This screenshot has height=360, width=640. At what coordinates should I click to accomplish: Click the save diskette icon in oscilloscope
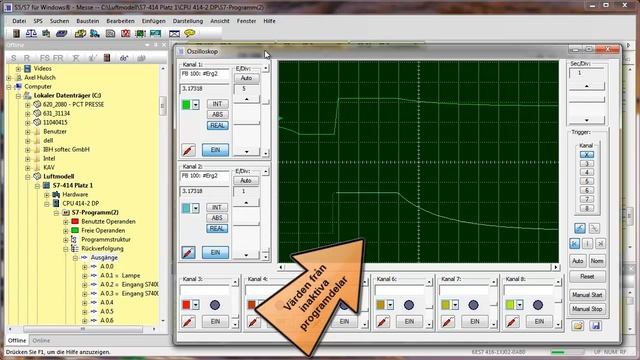[596, 326]
